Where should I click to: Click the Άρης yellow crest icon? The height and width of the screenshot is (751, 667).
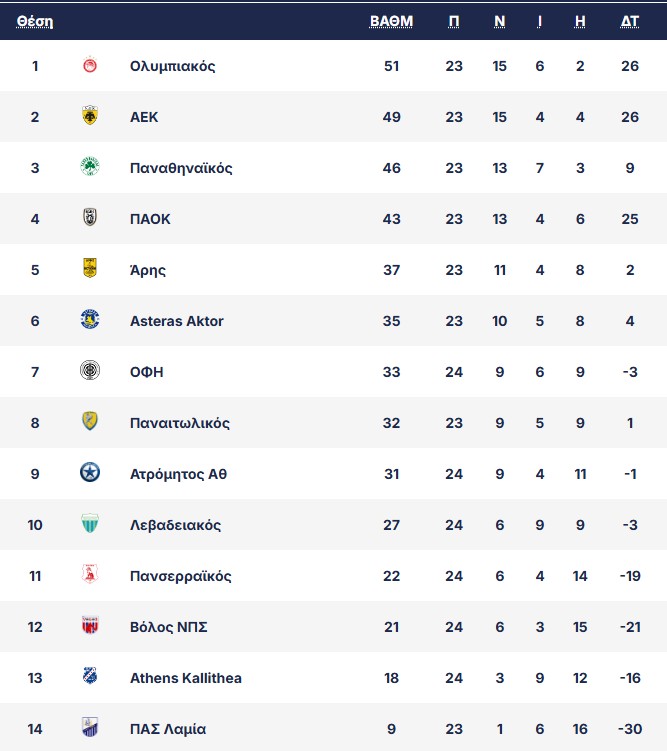90,269
